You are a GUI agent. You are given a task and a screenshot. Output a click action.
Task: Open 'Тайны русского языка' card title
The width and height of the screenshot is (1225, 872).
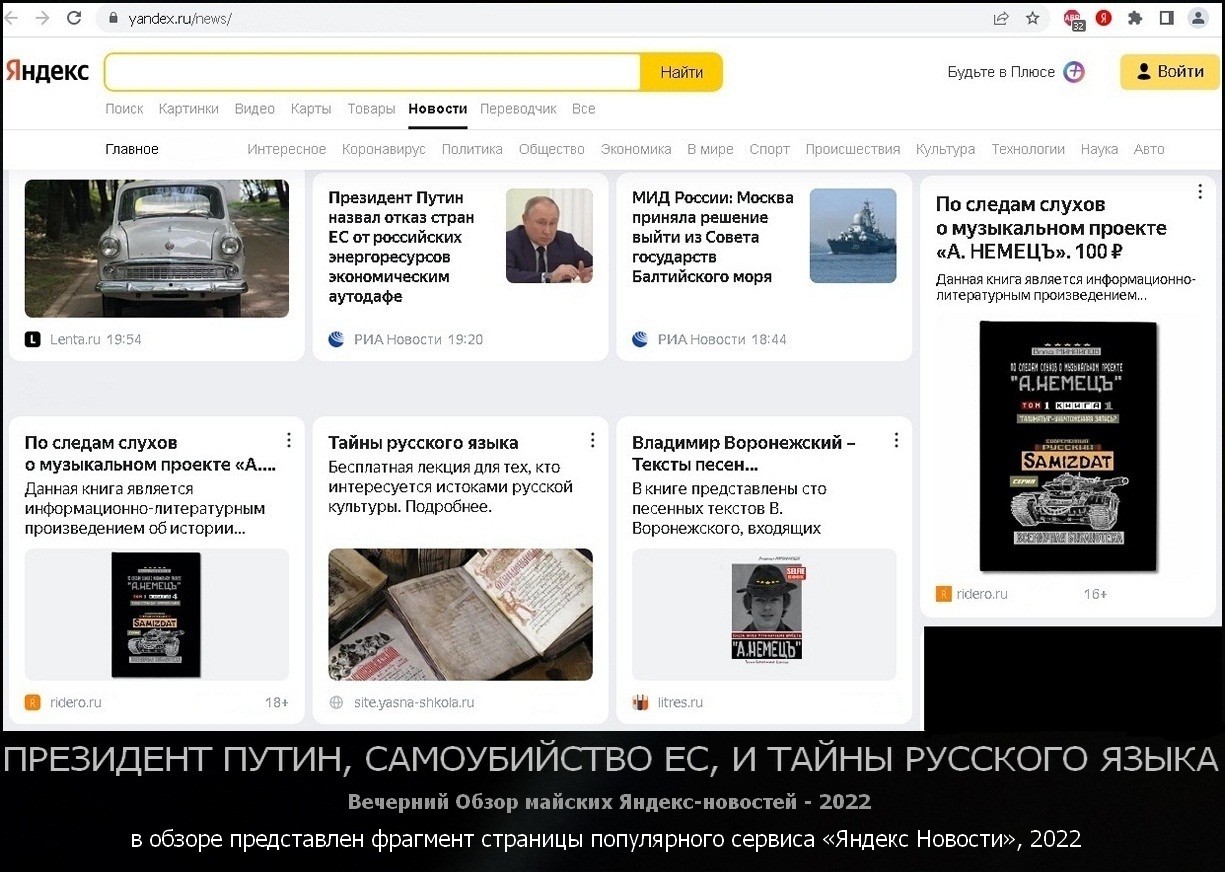423,442
